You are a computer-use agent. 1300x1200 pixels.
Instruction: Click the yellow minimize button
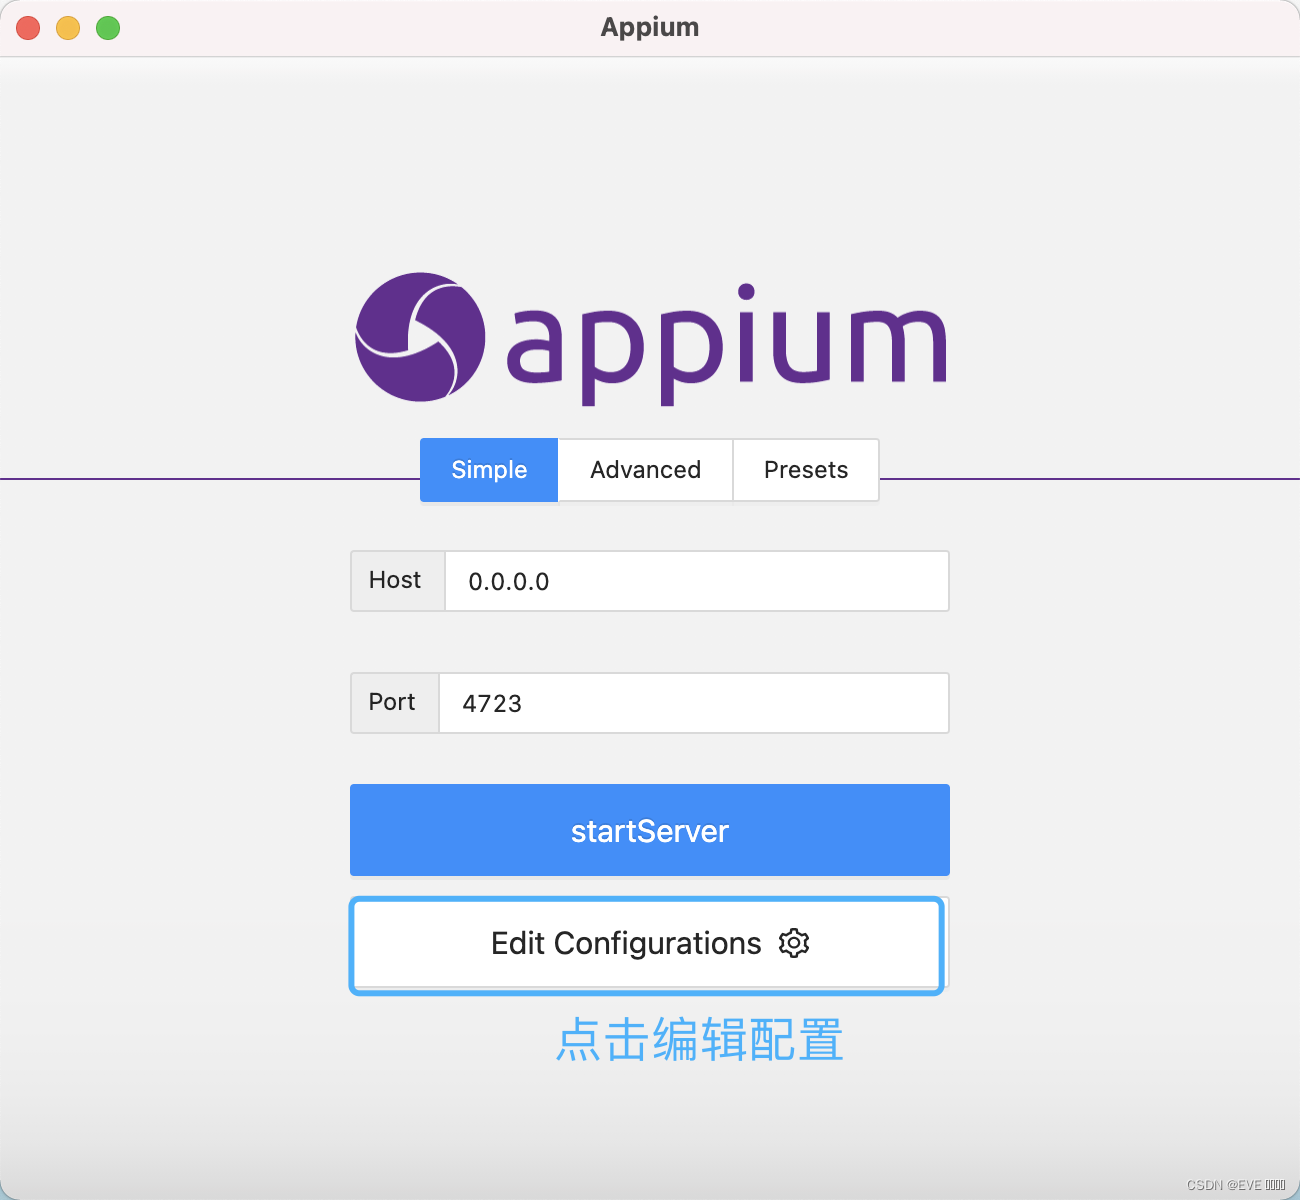67,28
